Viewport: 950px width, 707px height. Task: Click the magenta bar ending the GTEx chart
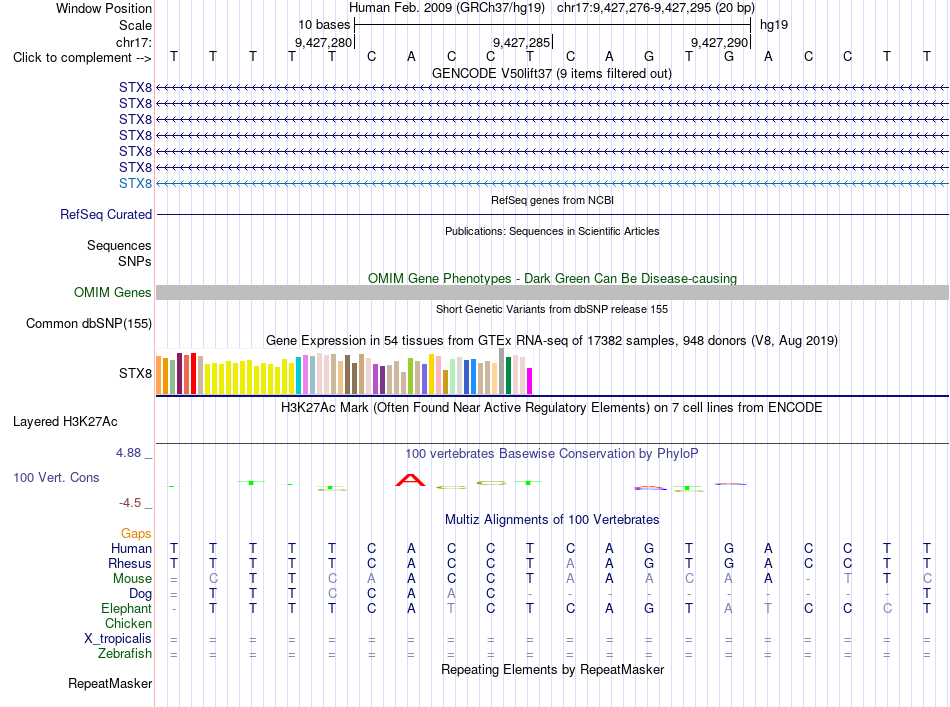point(530,381)
